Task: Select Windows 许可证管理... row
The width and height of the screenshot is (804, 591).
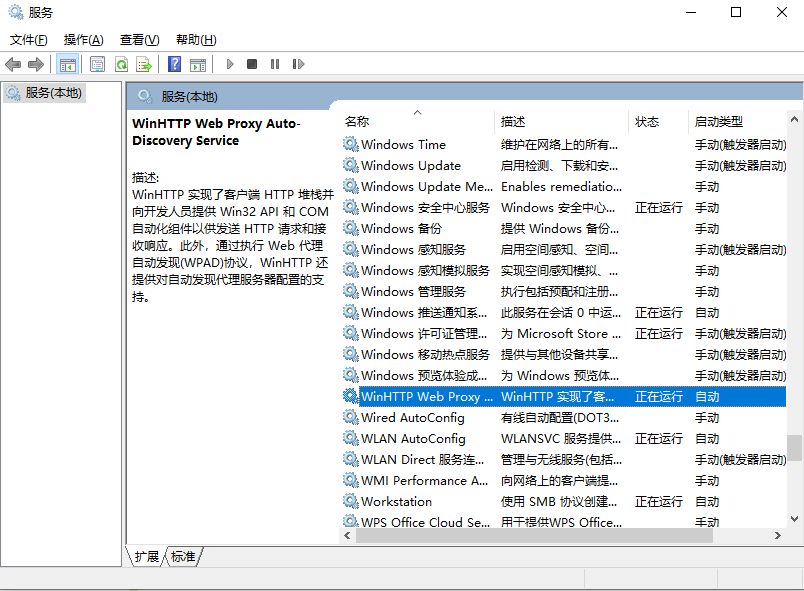Action: point(563,334)
